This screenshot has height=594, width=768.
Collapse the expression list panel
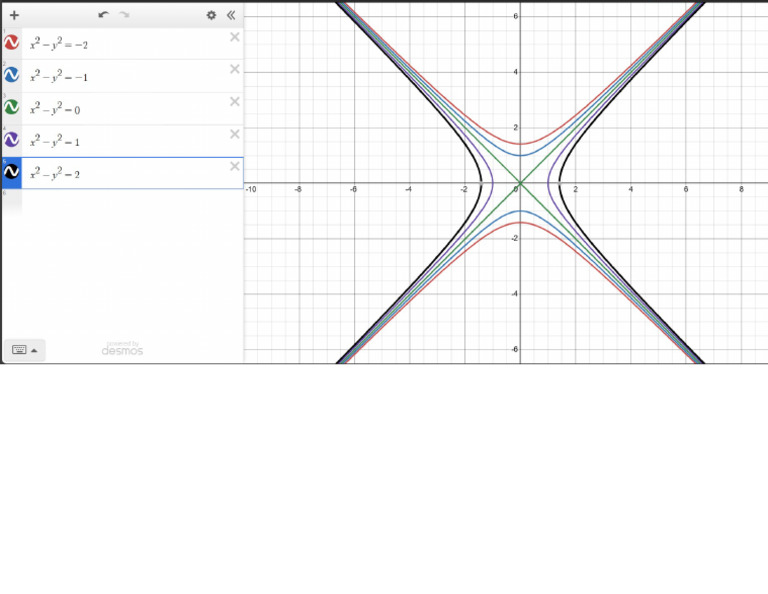click(x=231, y=15)
